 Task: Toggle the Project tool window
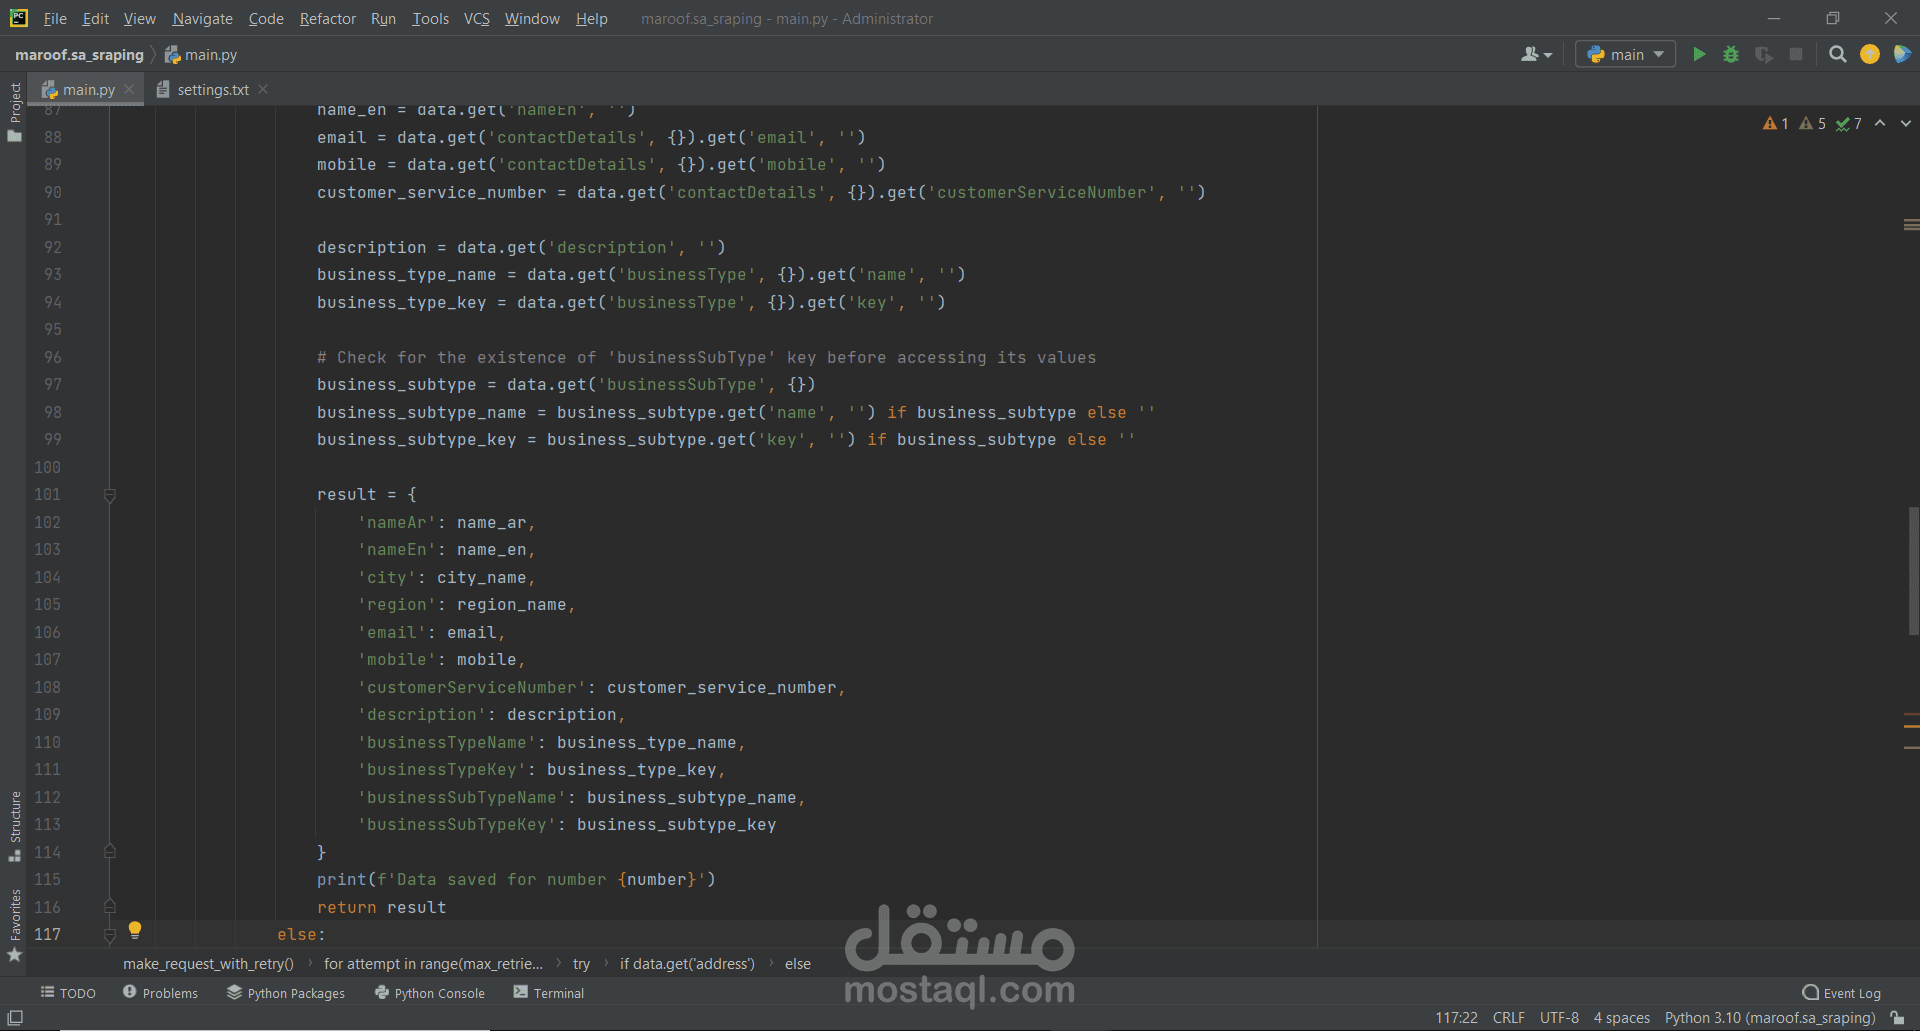pos(14,111)
